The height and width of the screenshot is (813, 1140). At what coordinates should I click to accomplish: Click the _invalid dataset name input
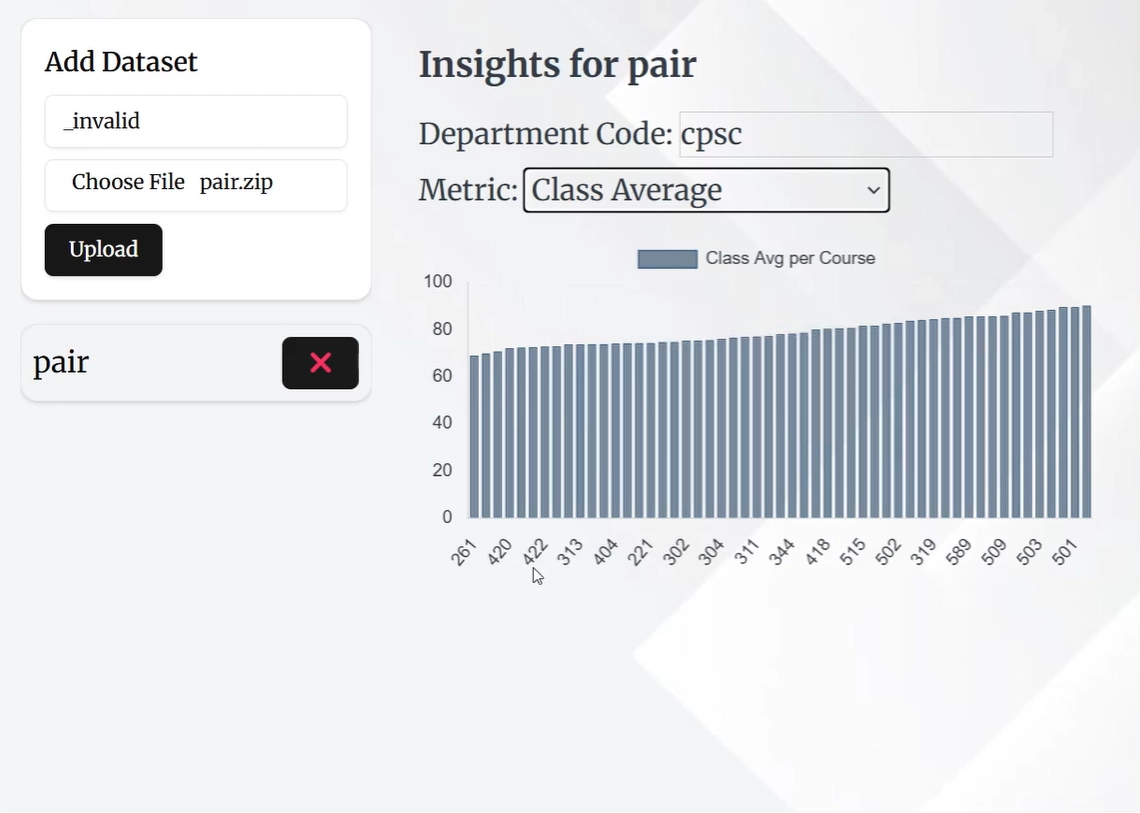[195, 121]
